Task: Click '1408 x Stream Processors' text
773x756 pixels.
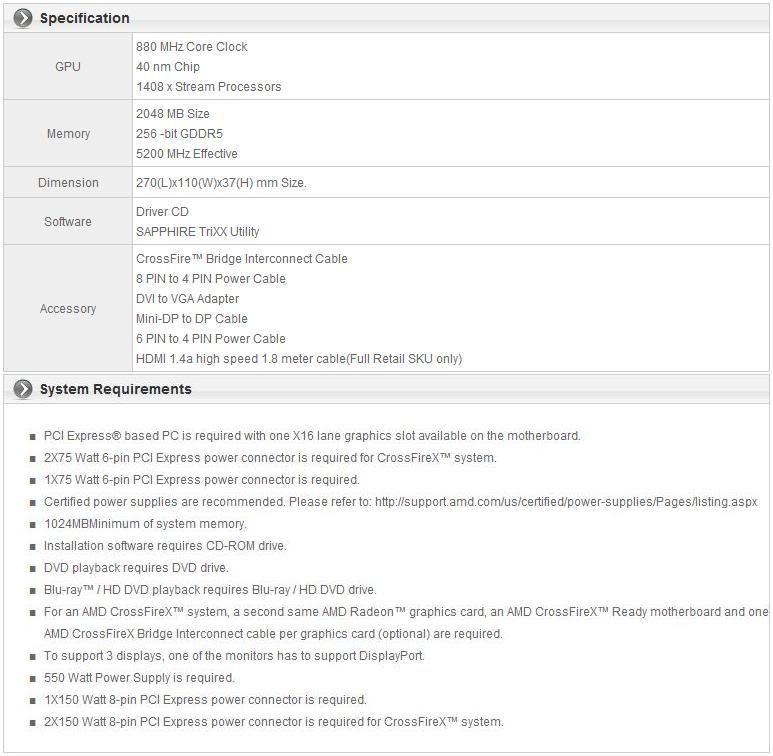Action: pyautogui.click(x=209, y=87)
